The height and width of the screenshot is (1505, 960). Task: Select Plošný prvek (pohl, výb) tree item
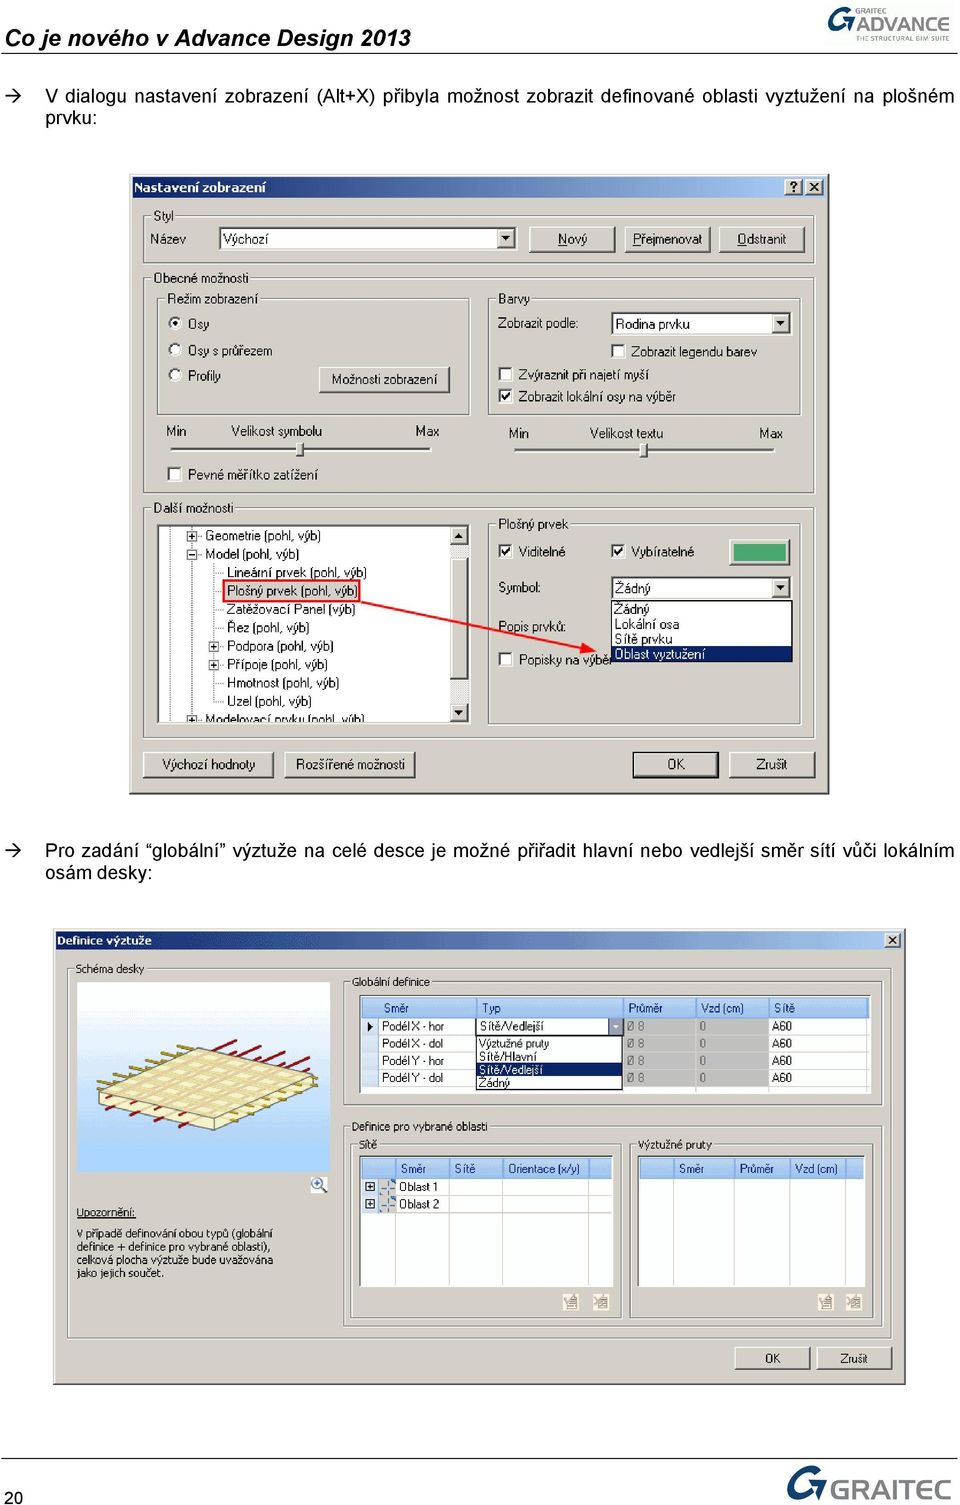tap(291, 591)
